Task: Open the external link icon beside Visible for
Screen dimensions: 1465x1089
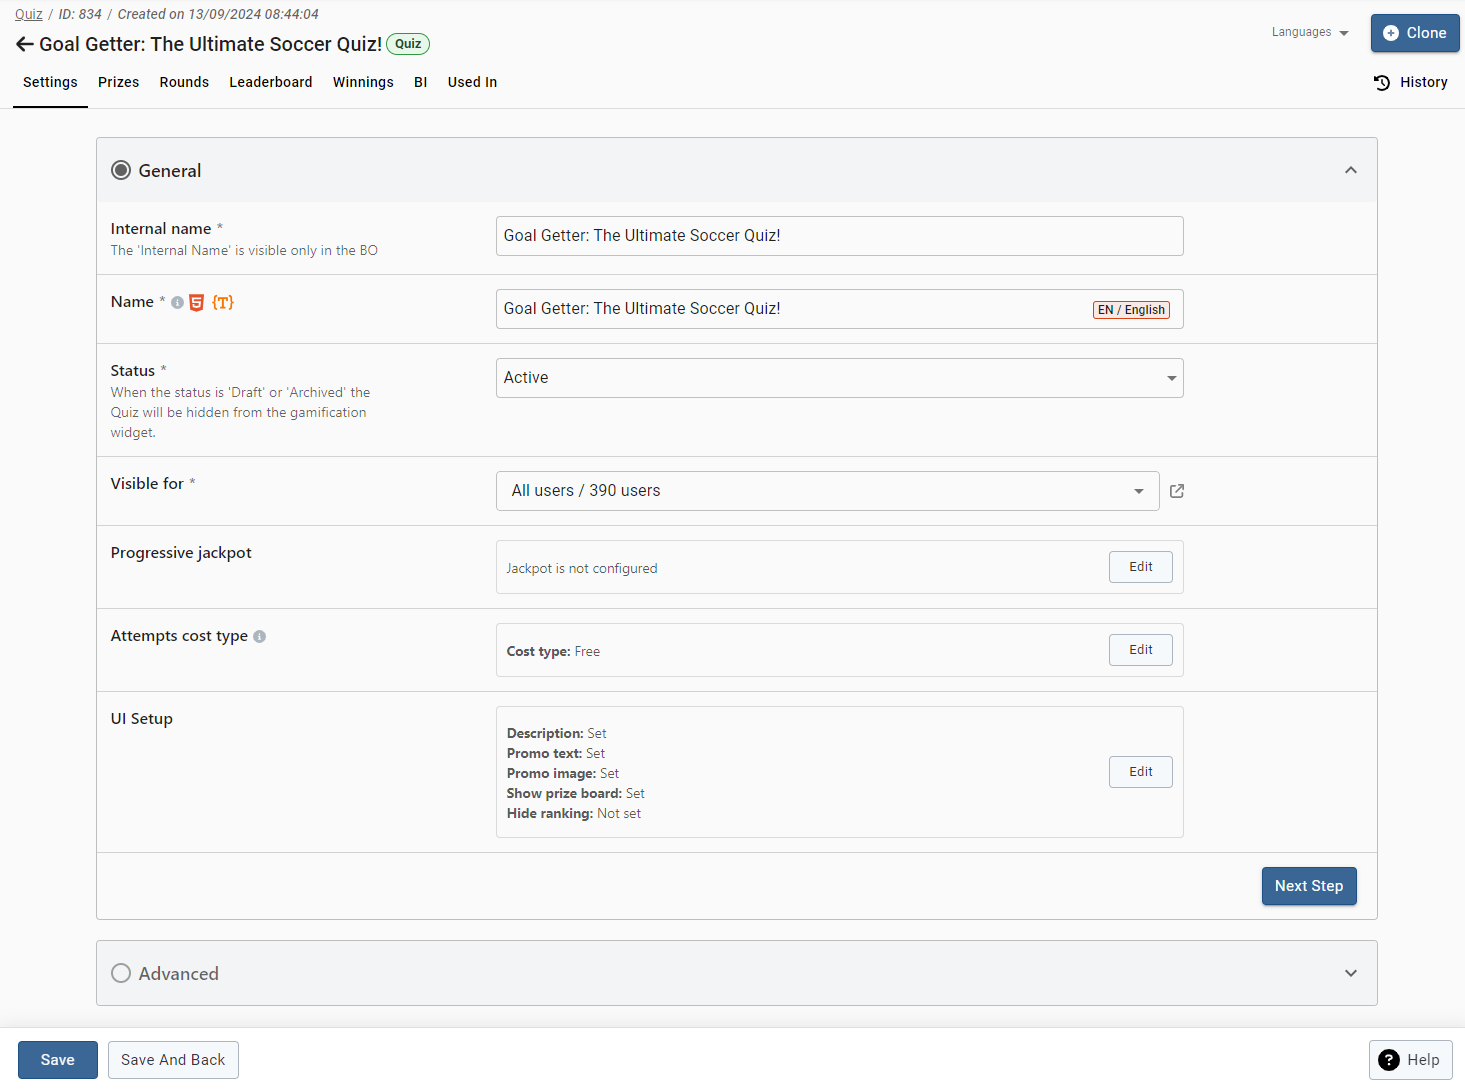Action: tap(1177, 491)
